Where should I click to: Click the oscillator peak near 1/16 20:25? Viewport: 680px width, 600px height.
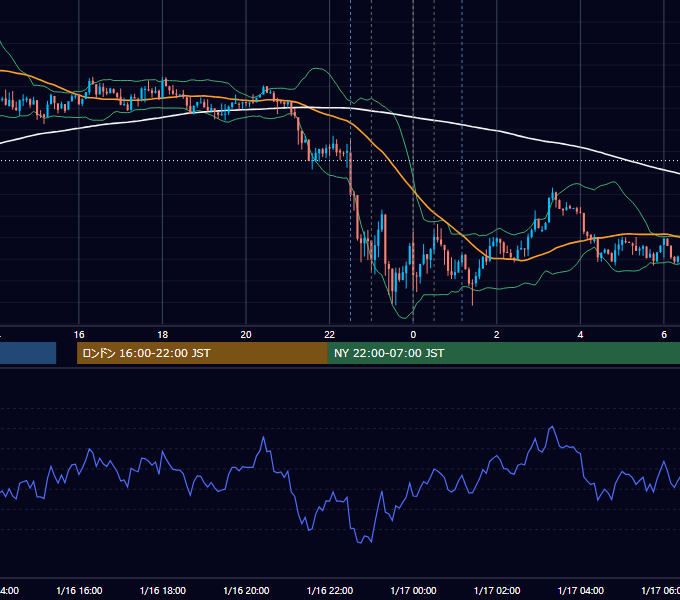[263, 438]
